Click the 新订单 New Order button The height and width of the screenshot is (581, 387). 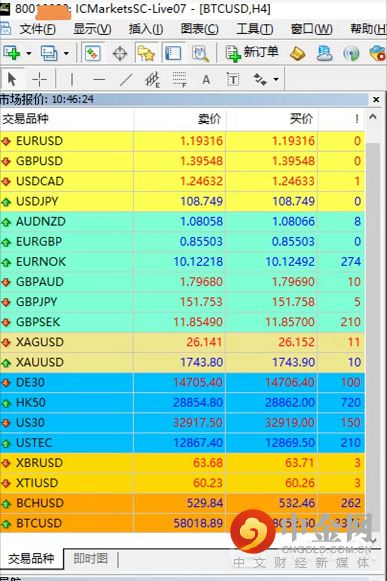(x=252, y=53)
